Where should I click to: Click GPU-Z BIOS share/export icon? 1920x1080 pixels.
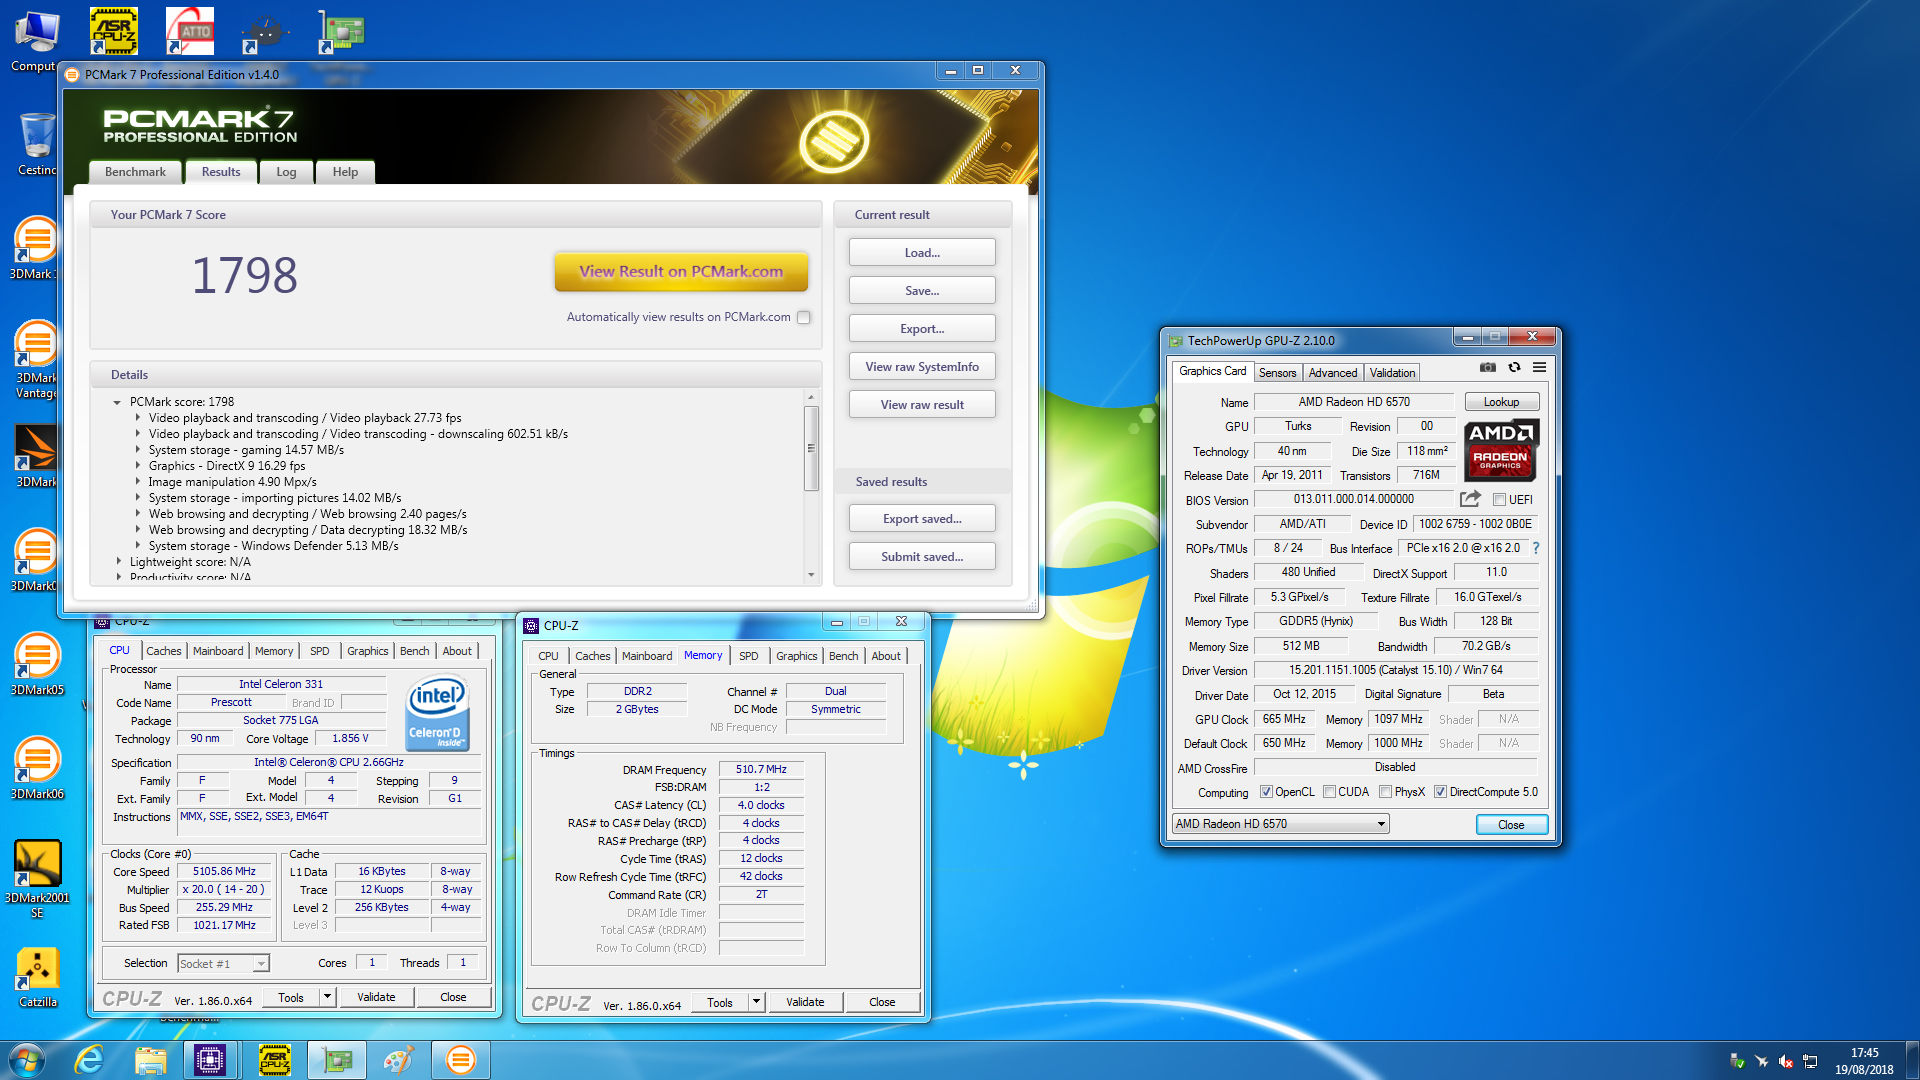click(x=1470, y=499)
